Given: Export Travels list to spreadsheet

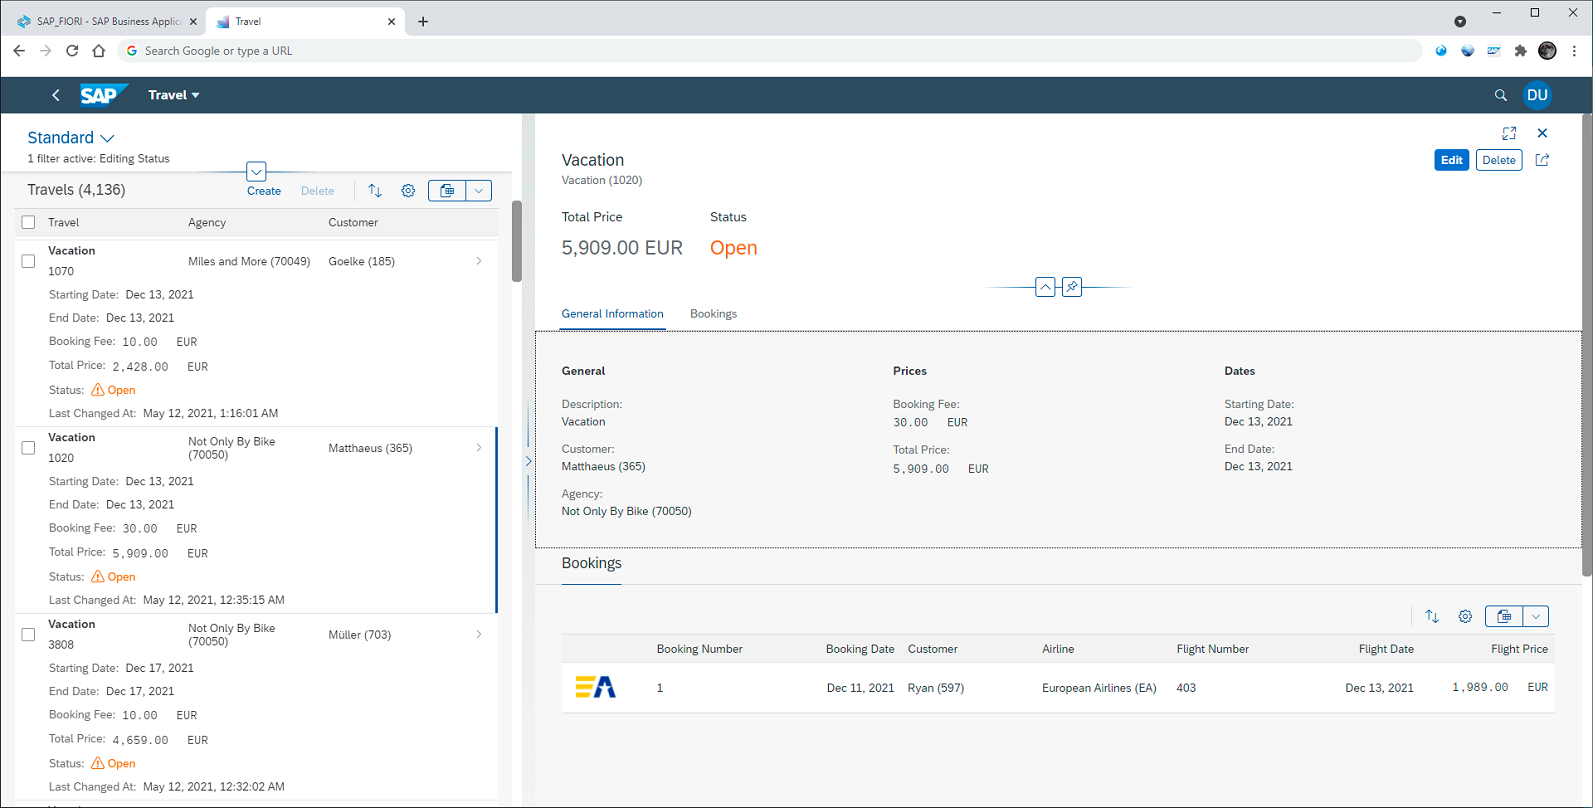Looking at the screenshot, I should click(x=447, y=190).
